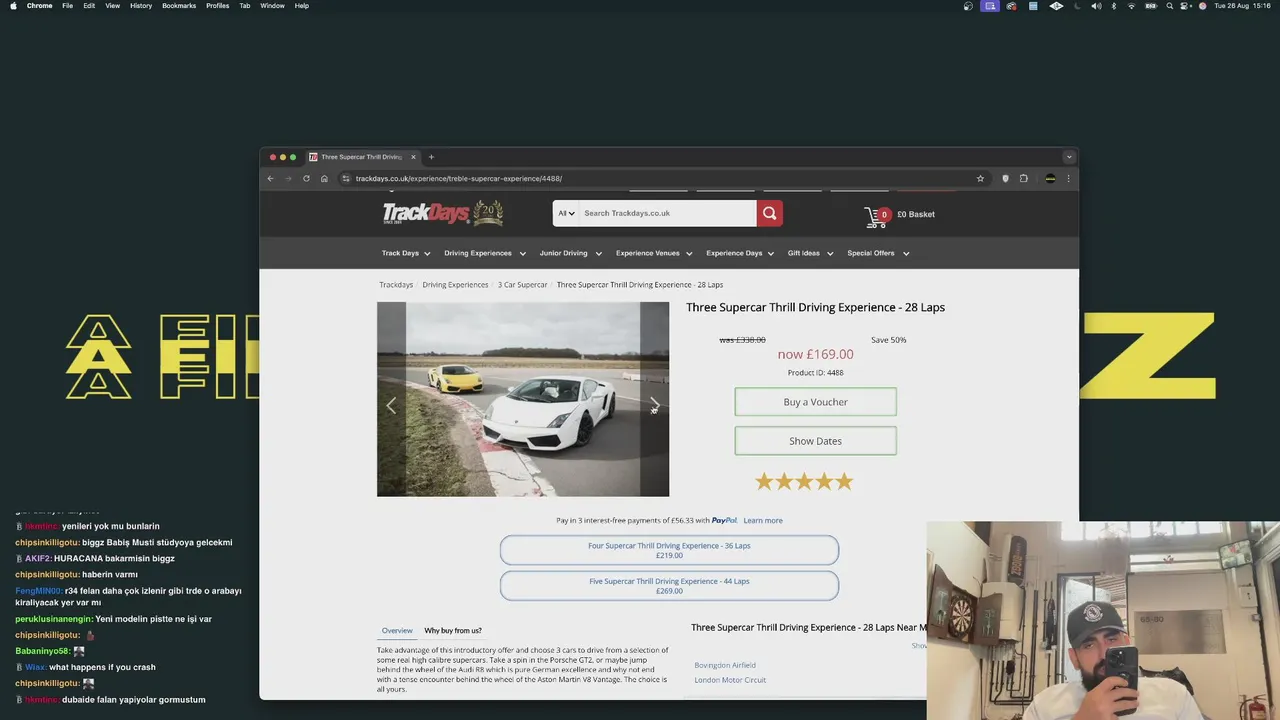Screen dimensions: 1280x720
Task: Click the browser home icon
Action: pos(324,179)
